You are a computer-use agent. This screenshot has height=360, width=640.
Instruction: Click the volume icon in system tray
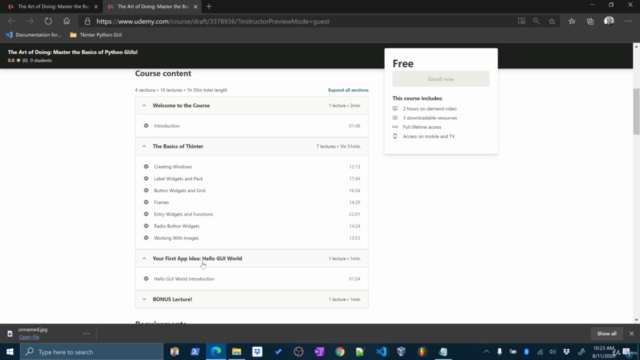click(553, 352)
